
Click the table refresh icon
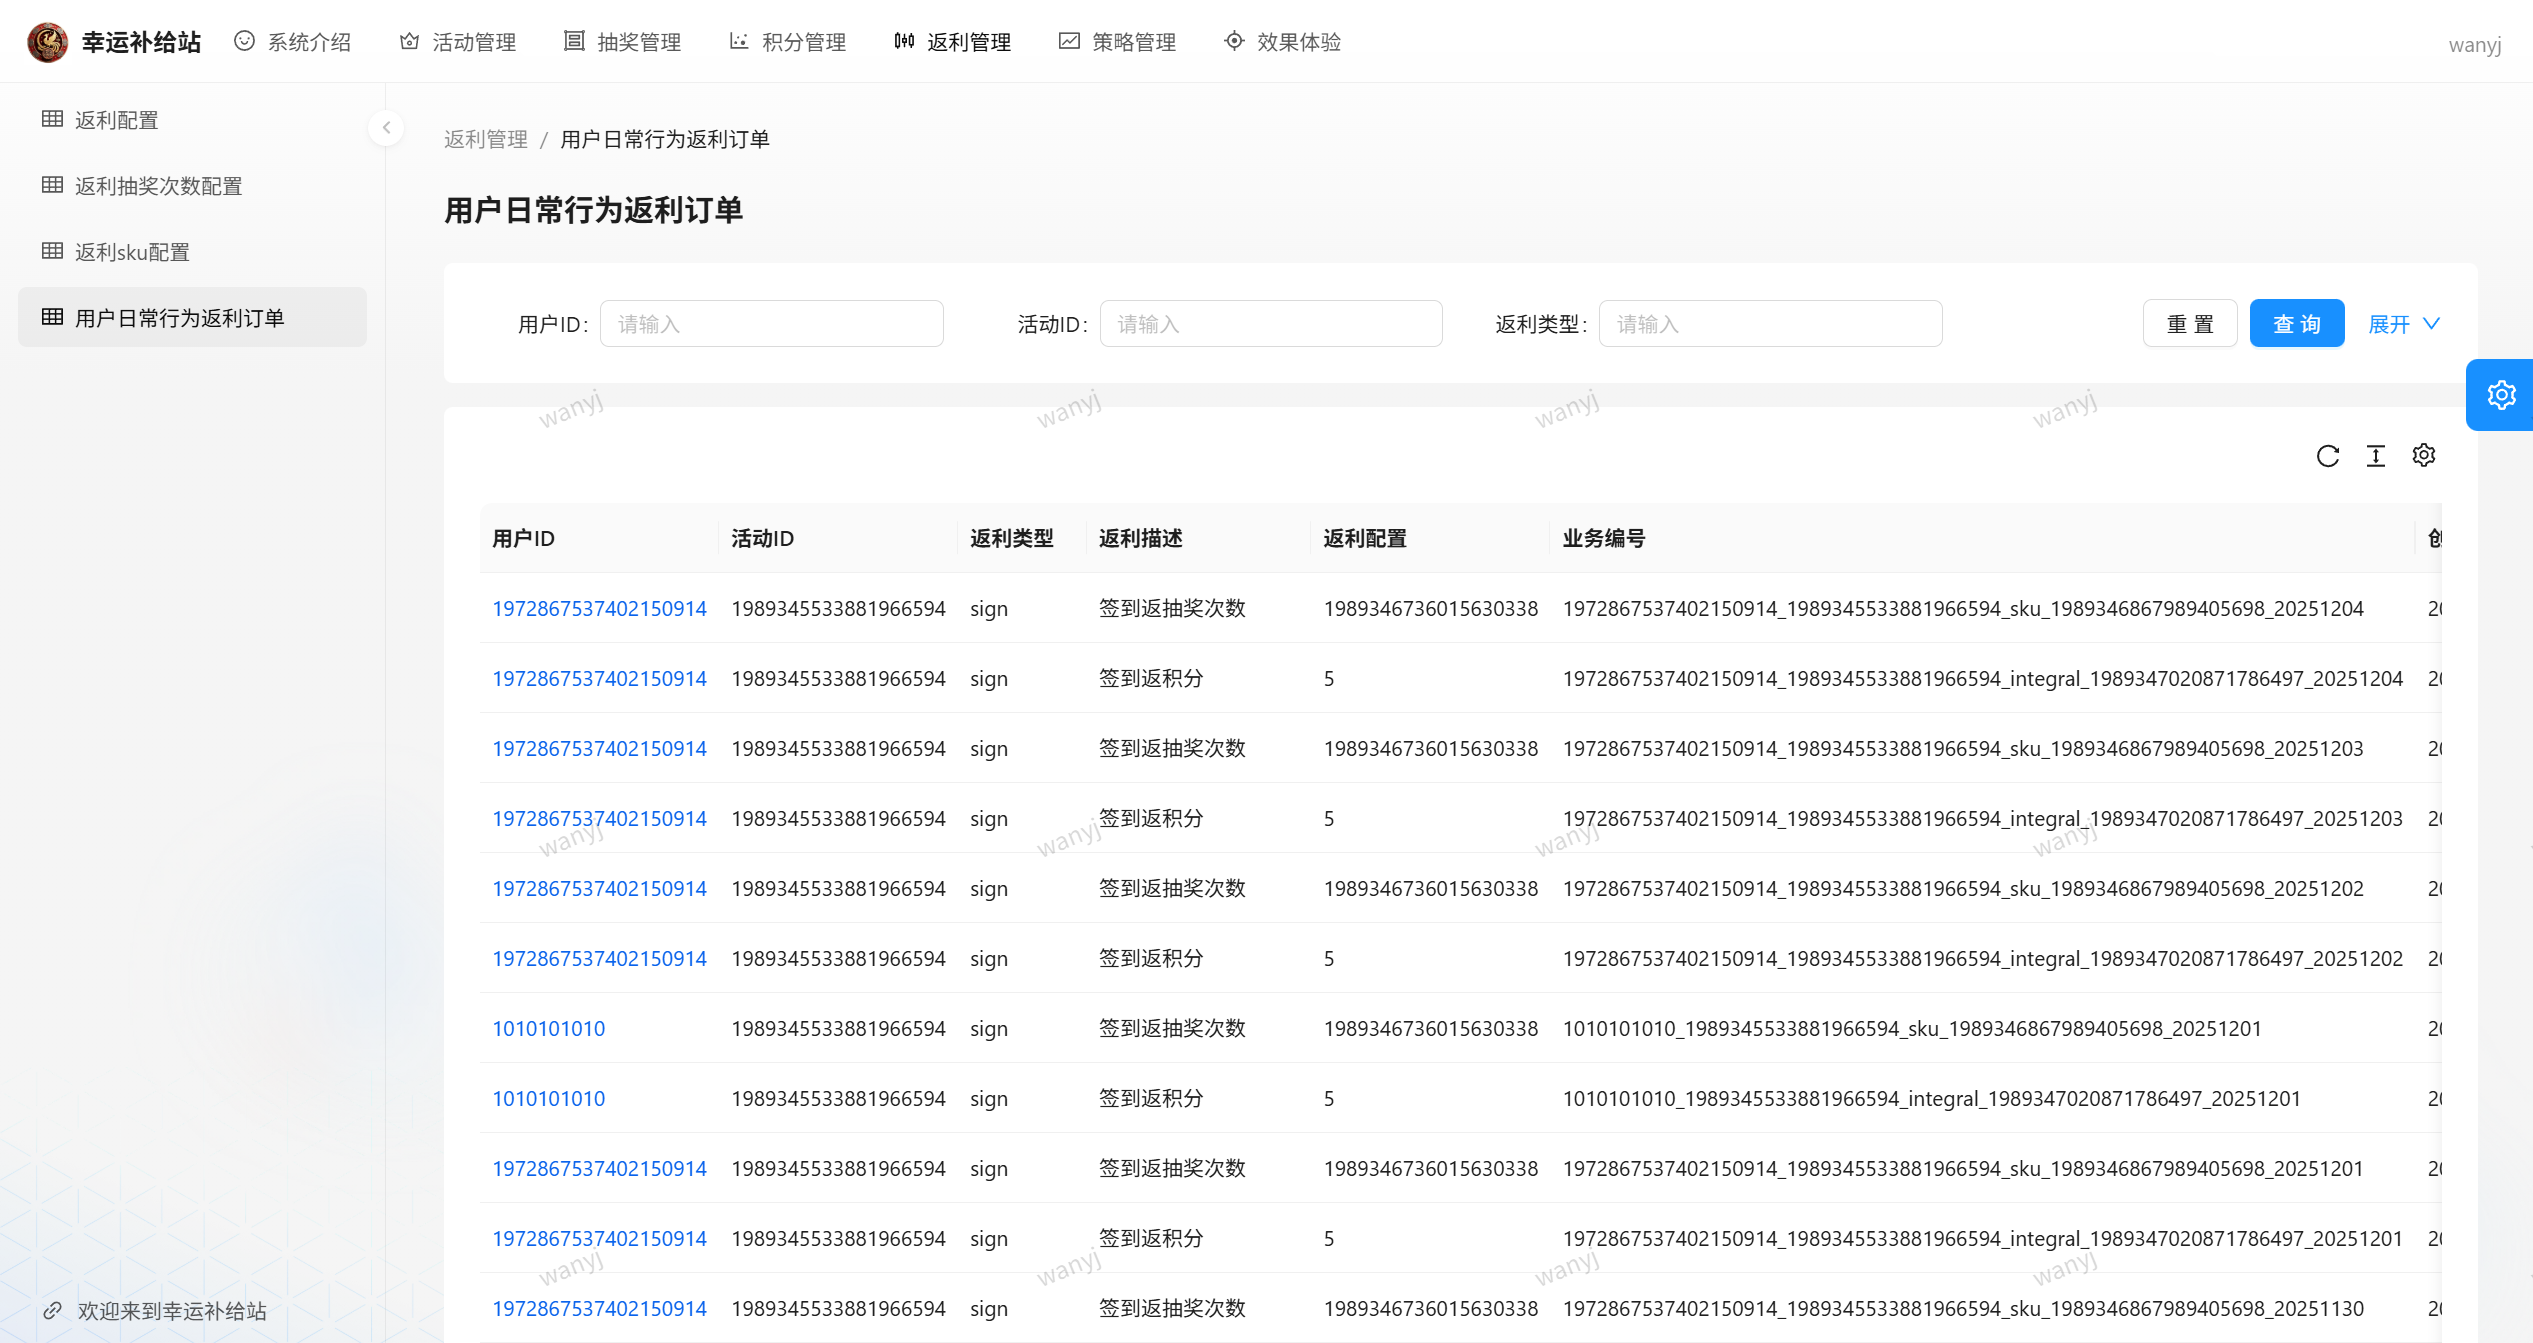click(x=2327, y=456)
